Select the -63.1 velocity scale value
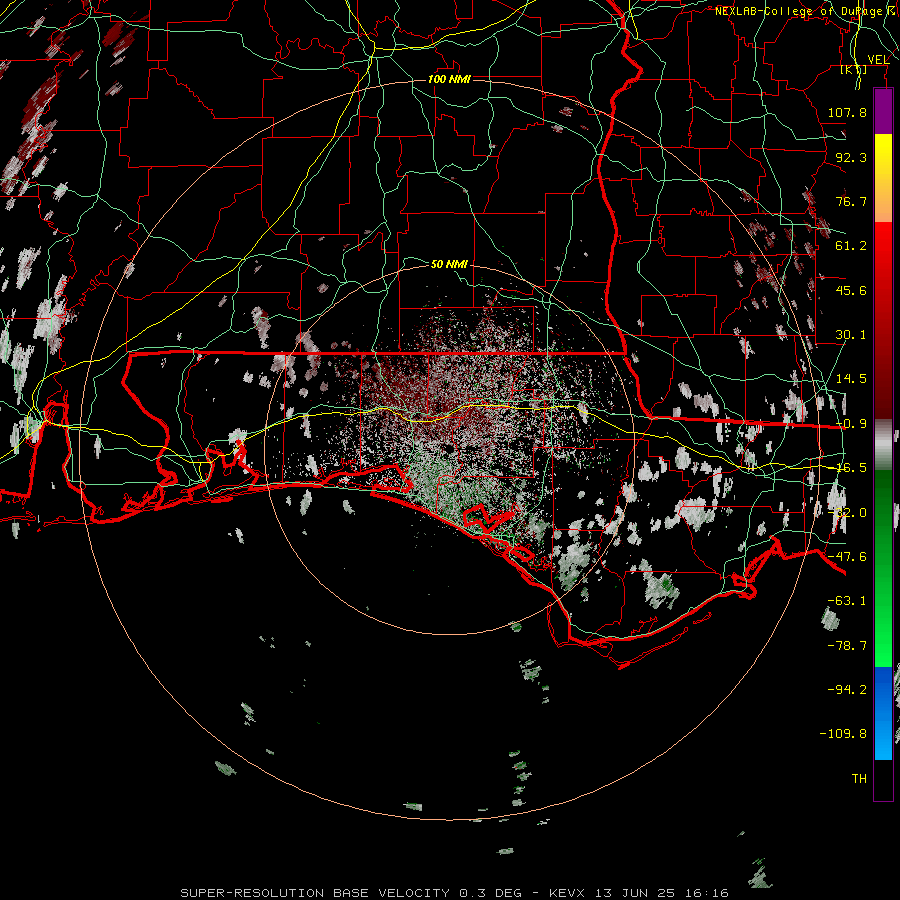This screenshot has width=900, height=900. point(847,601)
